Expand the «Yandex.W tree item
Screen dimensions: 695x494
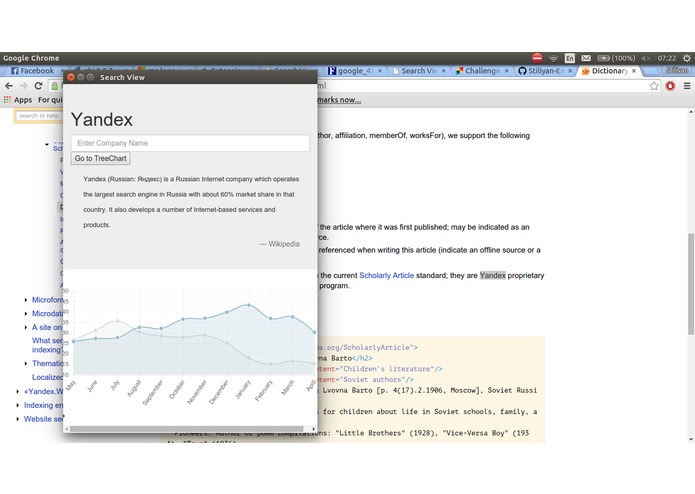[18, 392]
